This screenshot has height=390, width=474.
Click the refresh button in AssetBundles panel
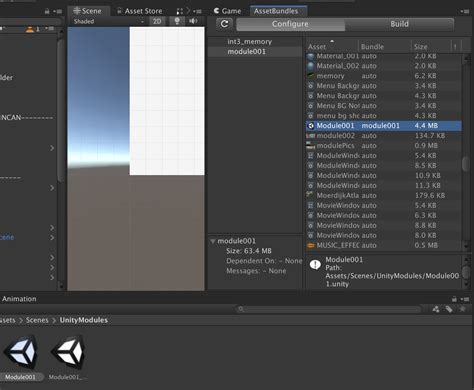coord(225,24)
